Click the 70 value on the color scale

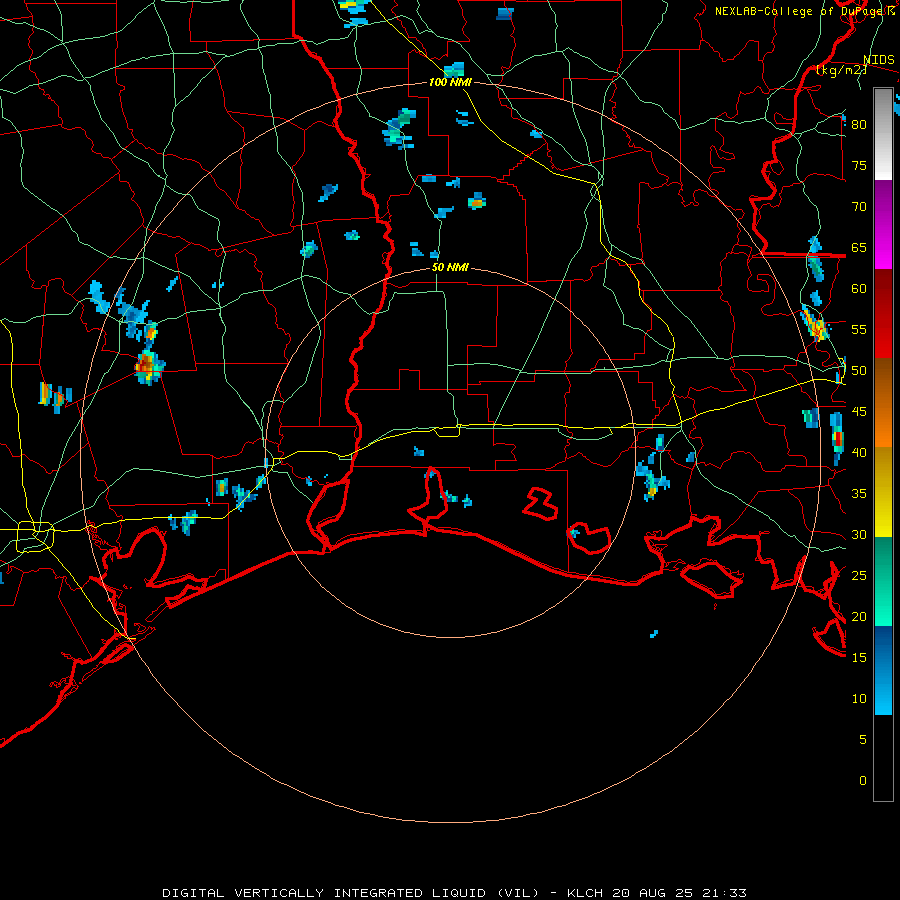859,207
